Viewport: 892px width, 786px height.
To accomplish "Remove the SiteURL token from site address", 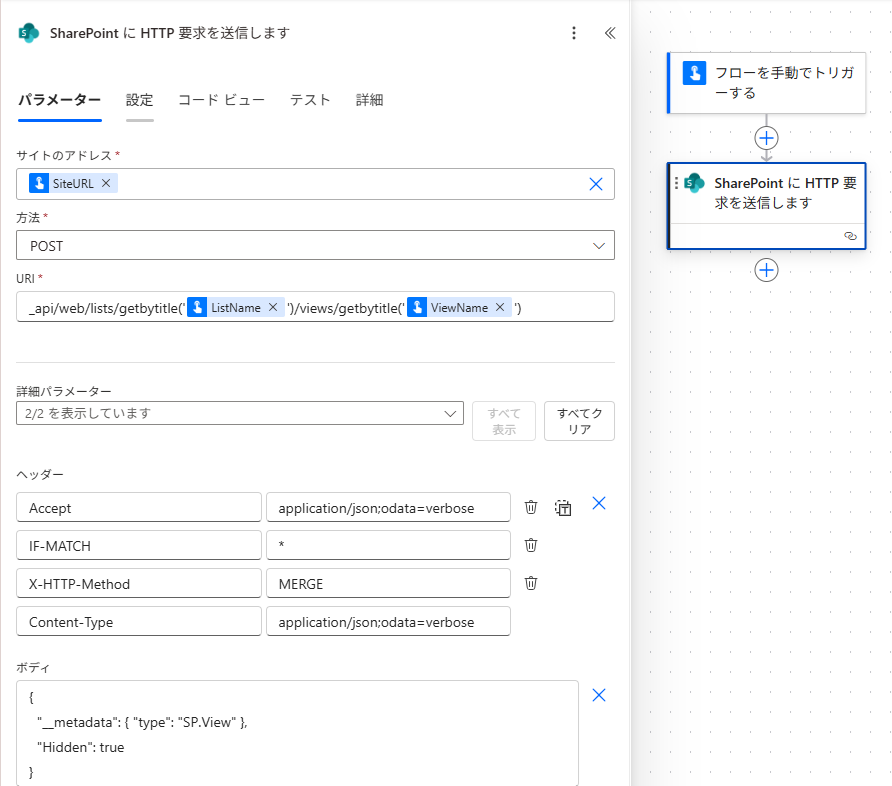I will (106, 183).
